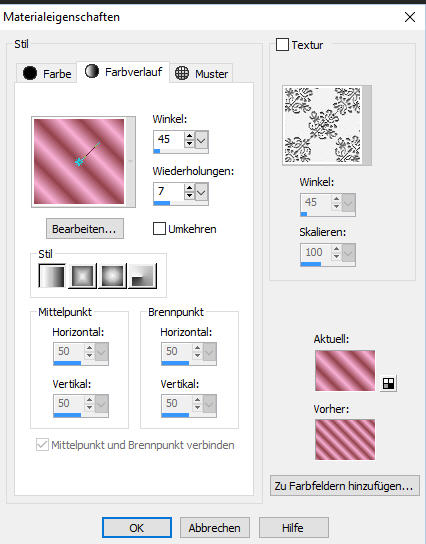Image resolution: width=426 pixels, height=544 pixels.
Task: Click the Farbverlauf gradient sphere icon
Action: (92, 71)
